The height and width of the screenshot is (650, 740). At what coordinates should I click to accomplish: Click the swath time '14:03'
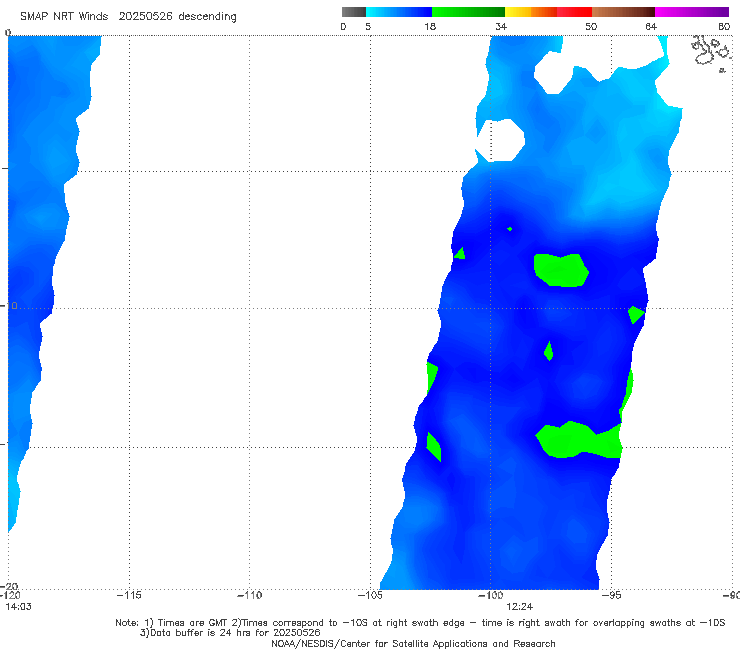18,607
